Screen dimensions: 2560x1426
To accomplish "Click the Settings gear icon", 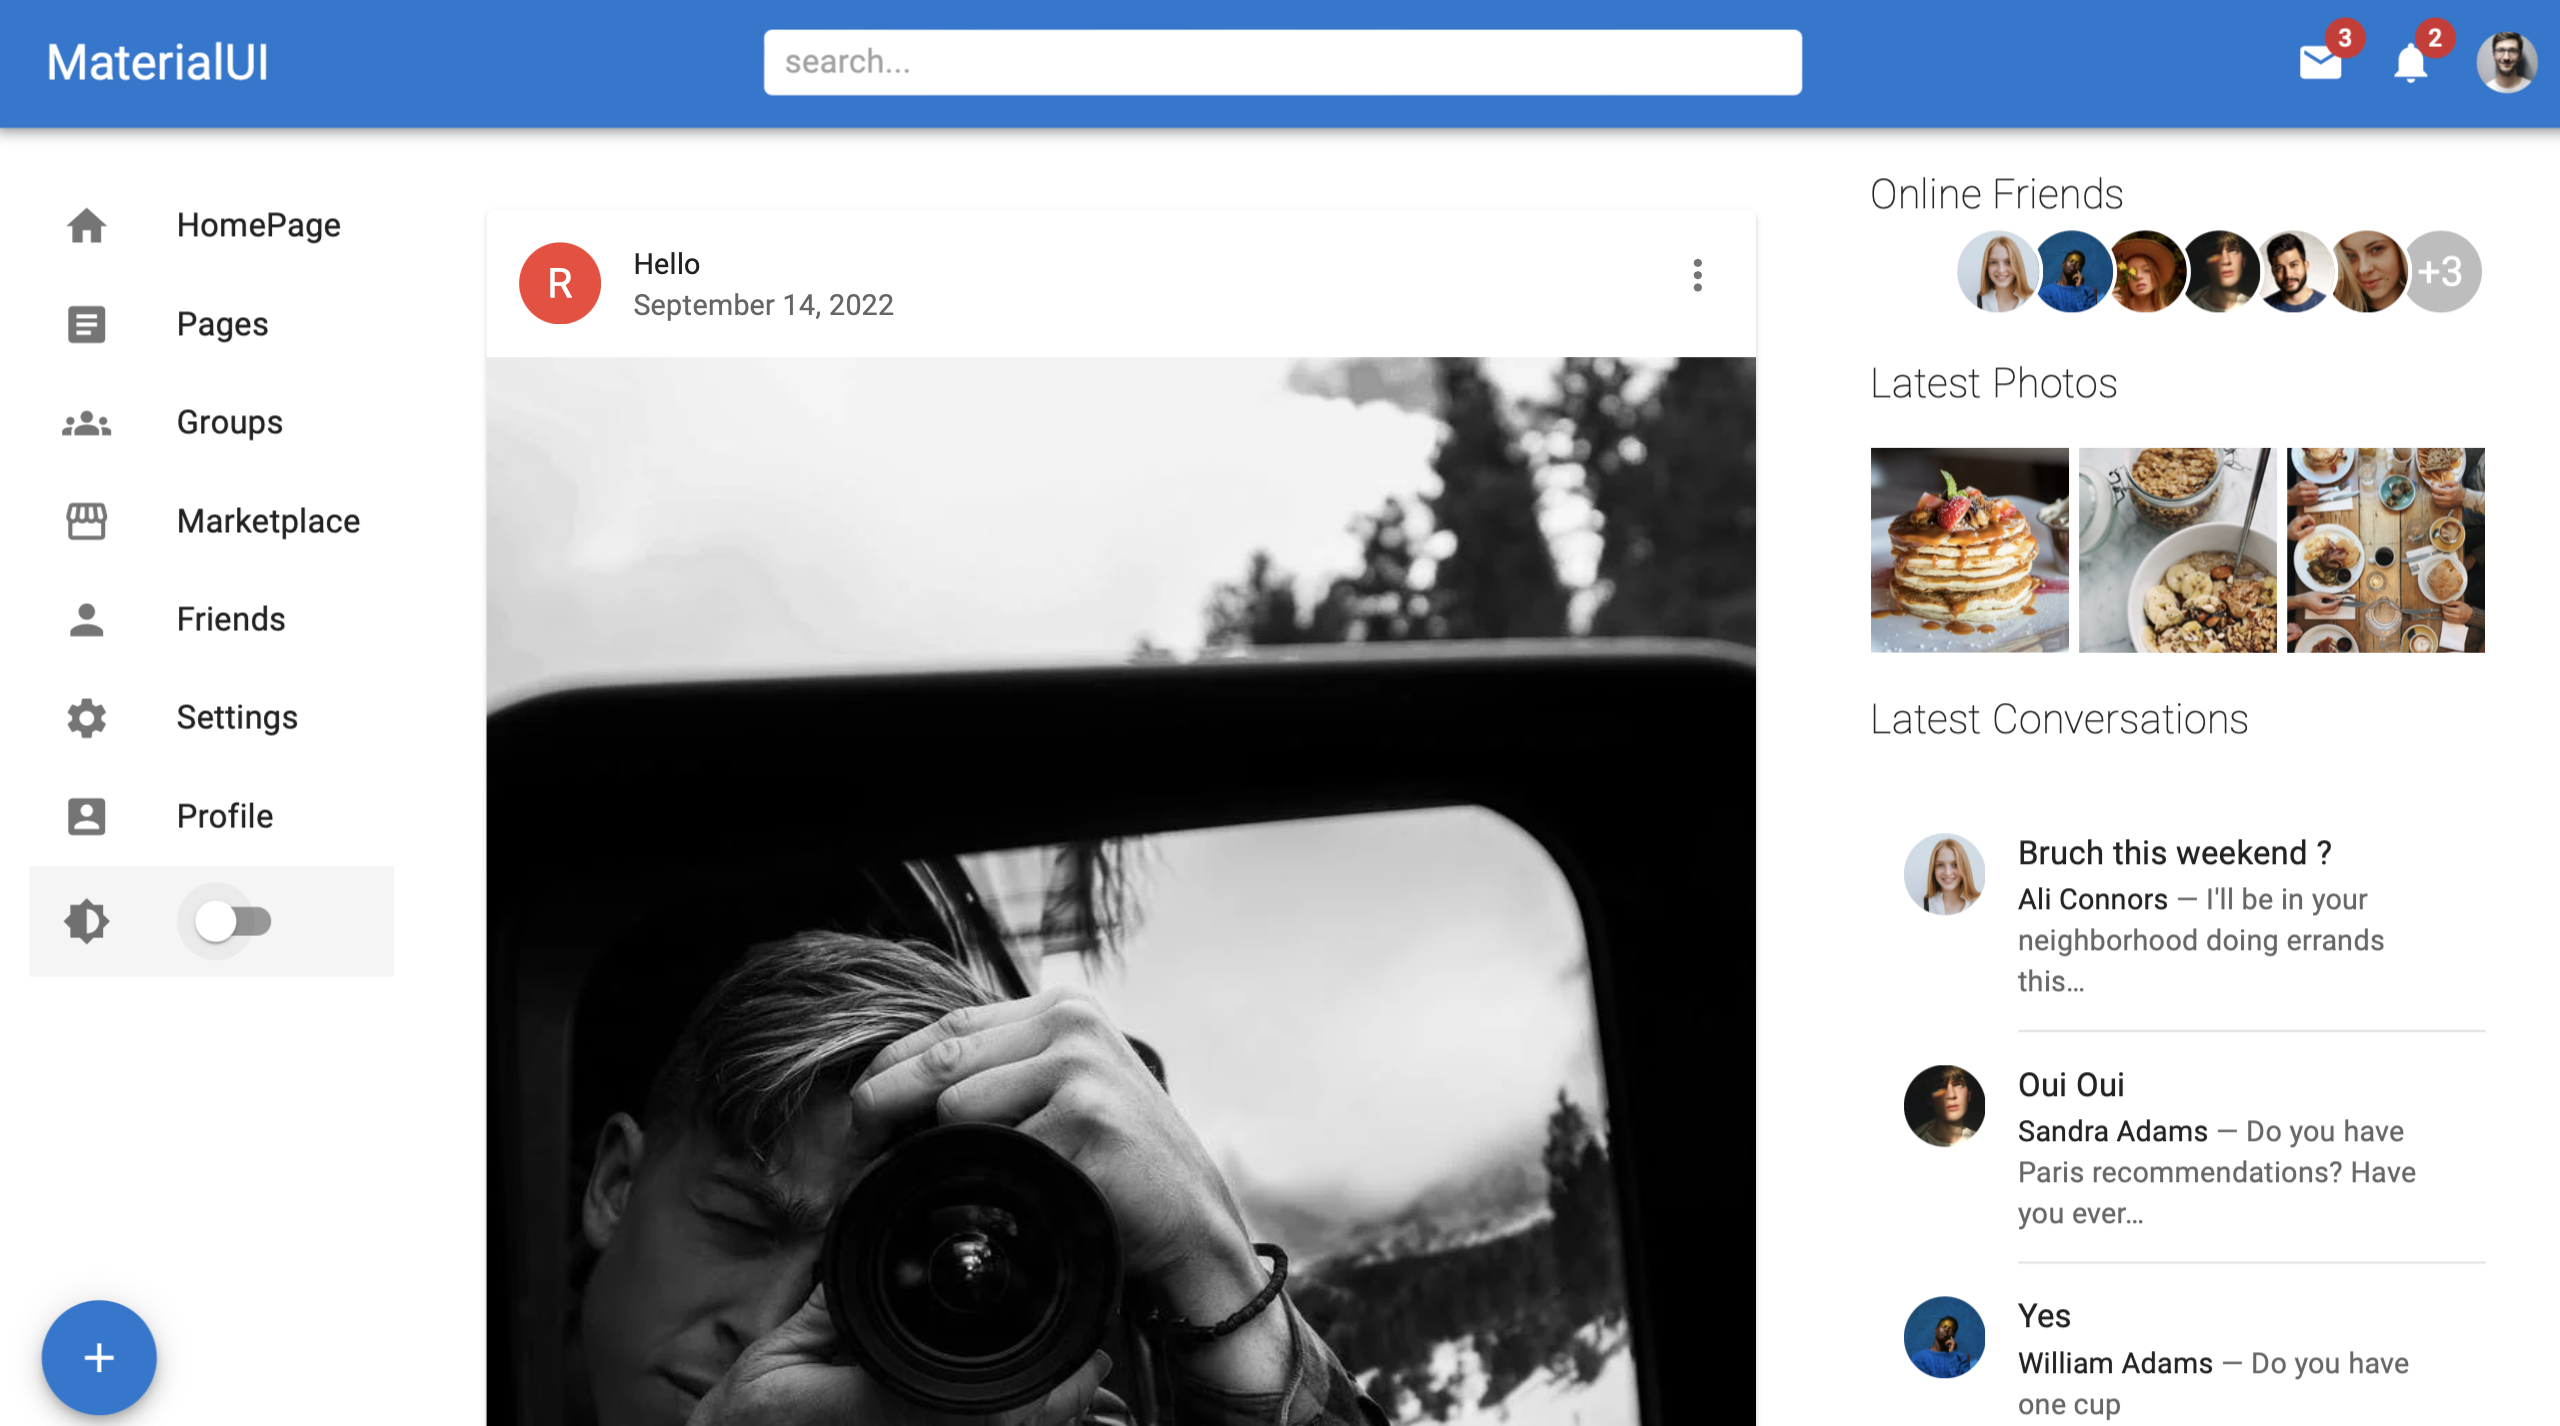I will point(87,718).
